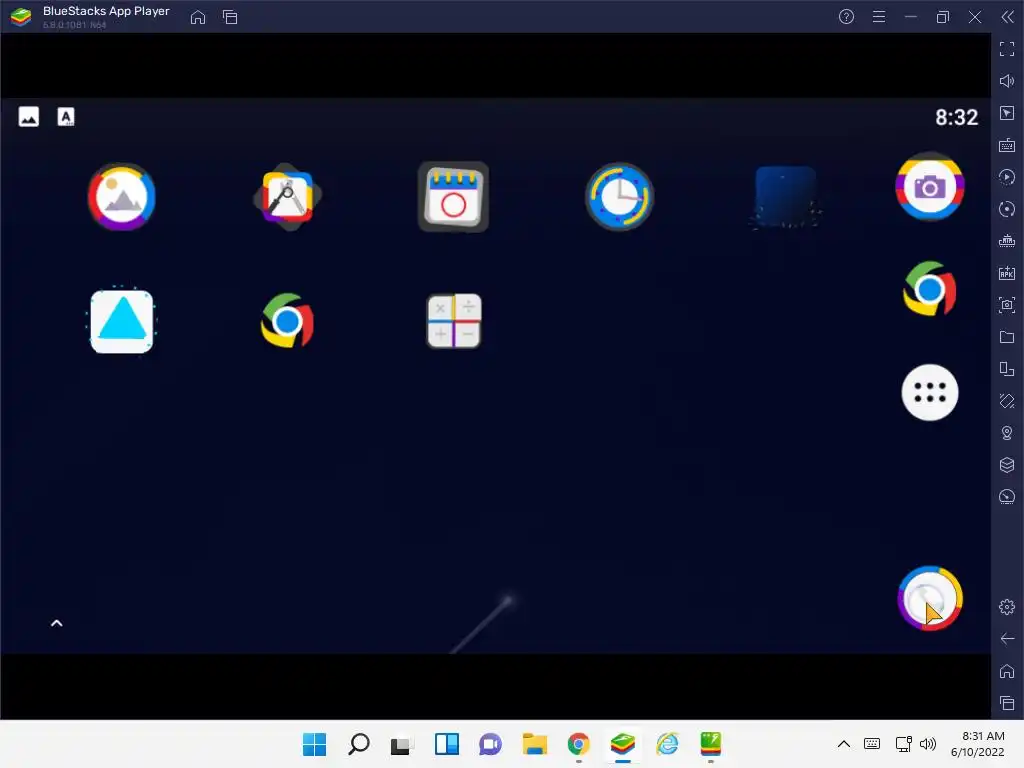The width and height of the screenshot is (1024, 768).
Task: Open Chrome in the home screen grid
Action: point(287,321)
